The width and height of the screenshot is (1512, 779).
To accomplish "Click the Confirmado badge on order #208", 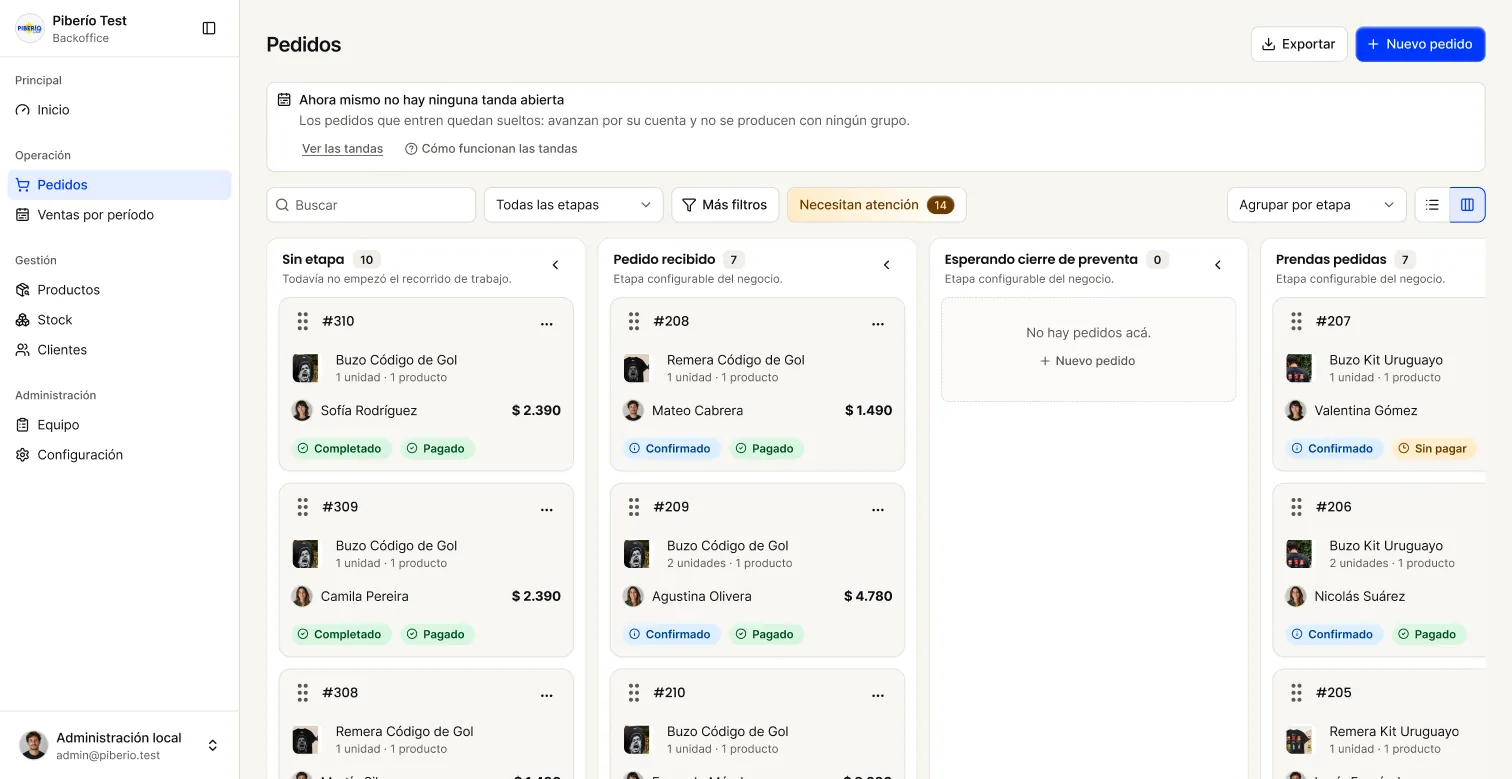I will point(671,449).
